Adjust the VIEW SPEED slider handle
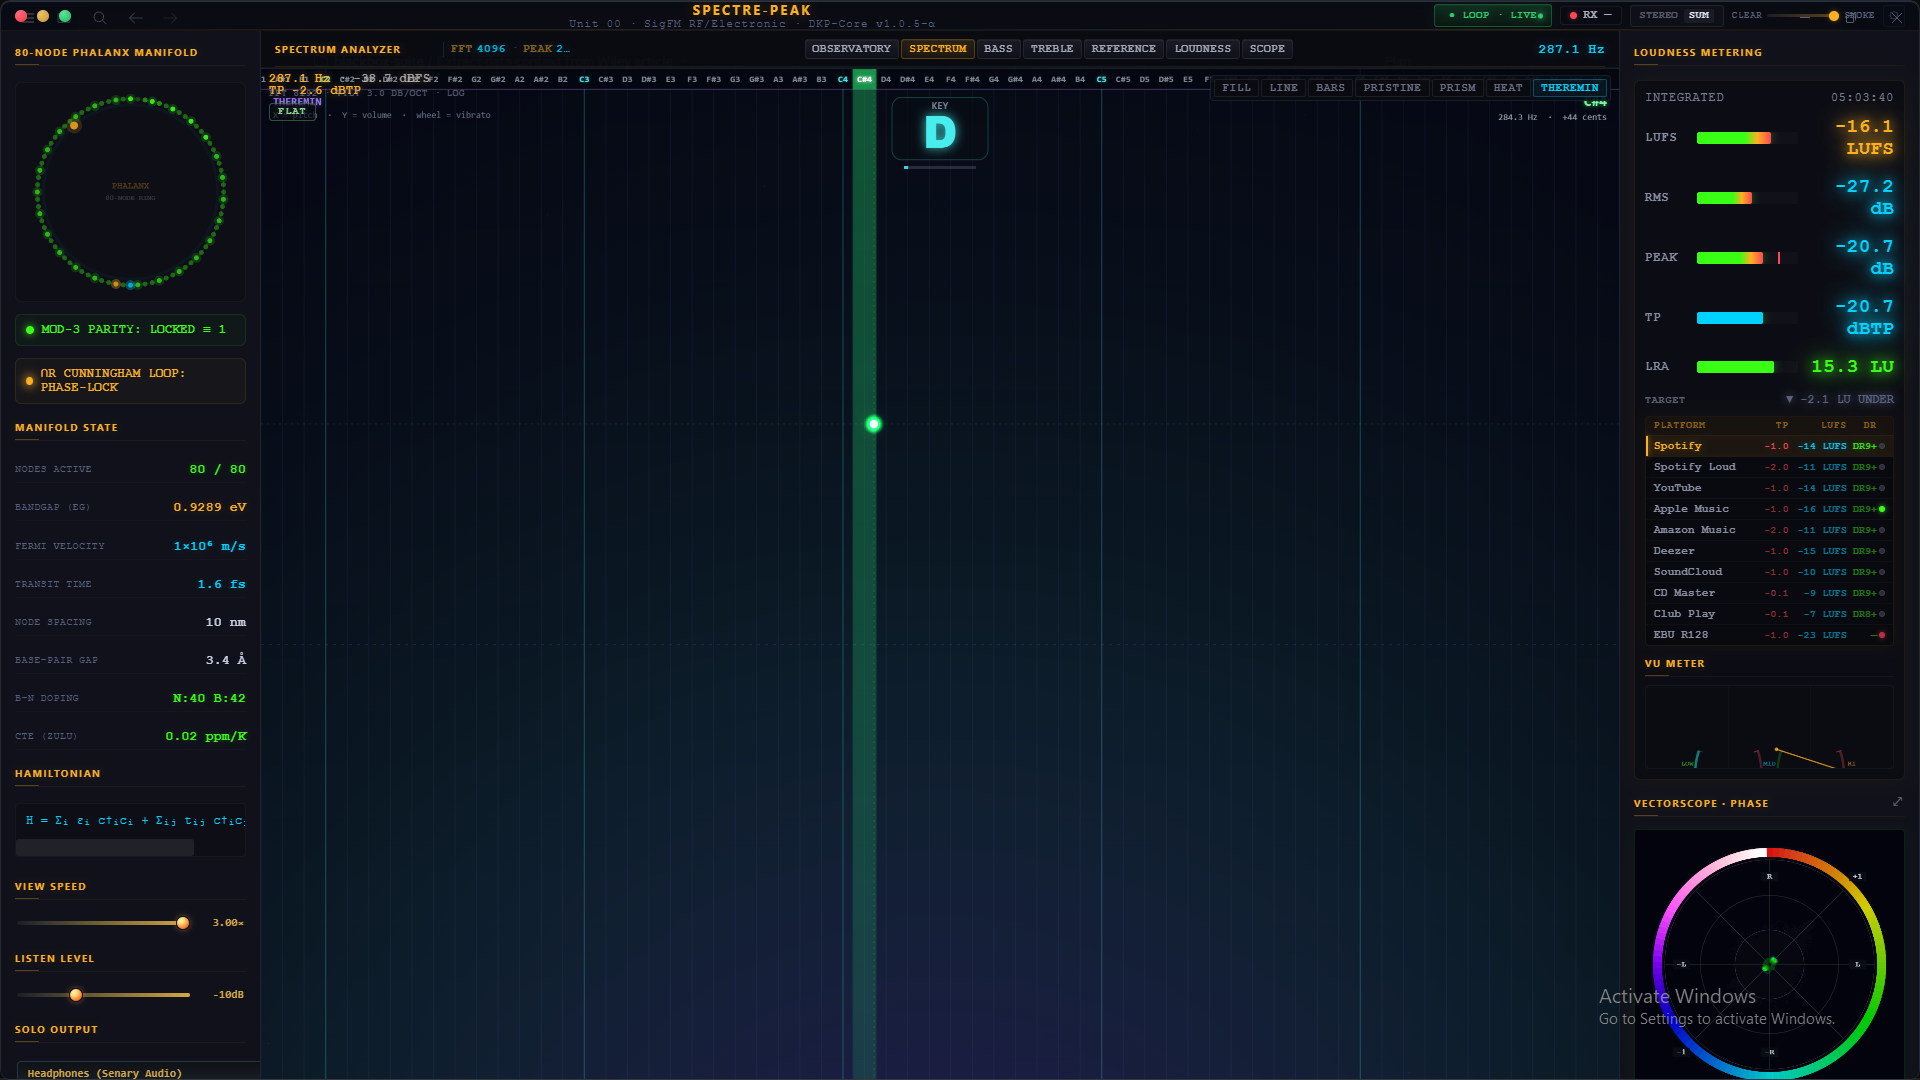The height and width of the screenshot is (1080, 1920). [x=183, y=923]
